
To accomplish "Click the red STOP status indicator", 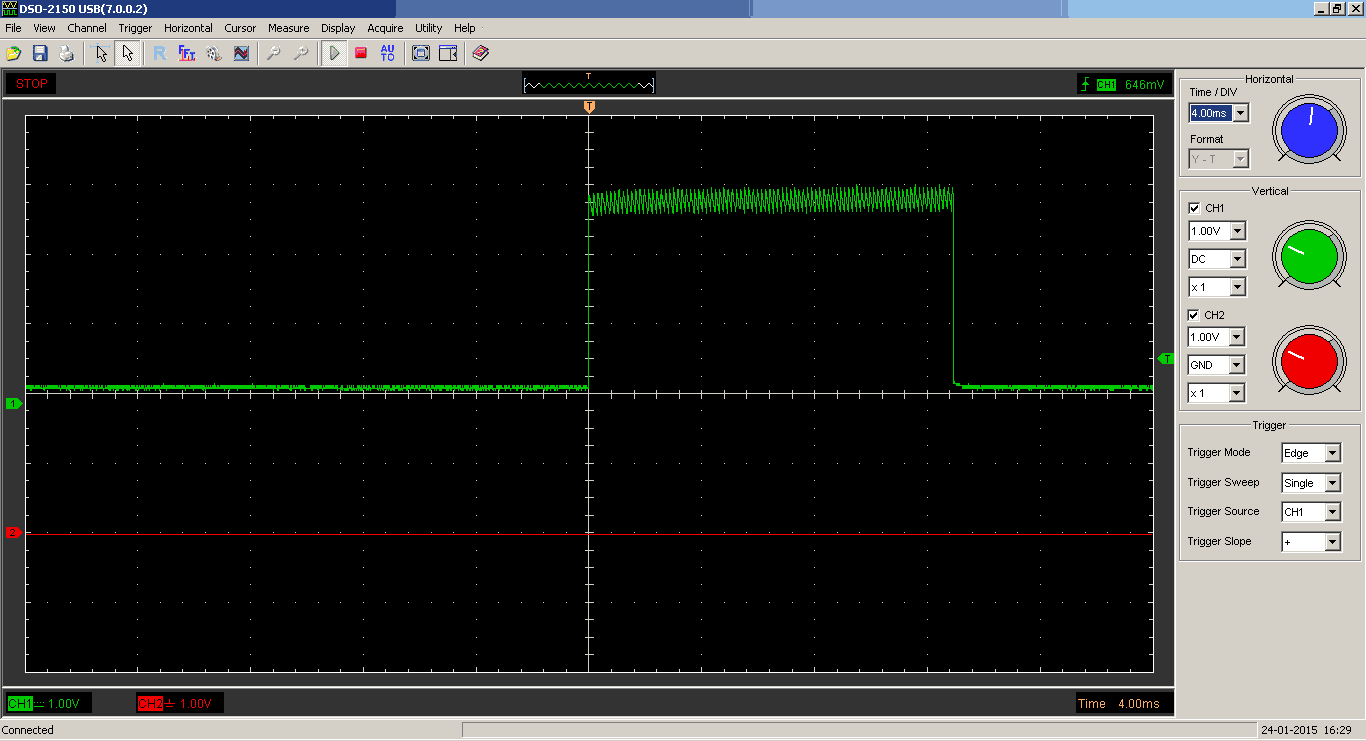I will pyautogui.click(x=31, y=84).
